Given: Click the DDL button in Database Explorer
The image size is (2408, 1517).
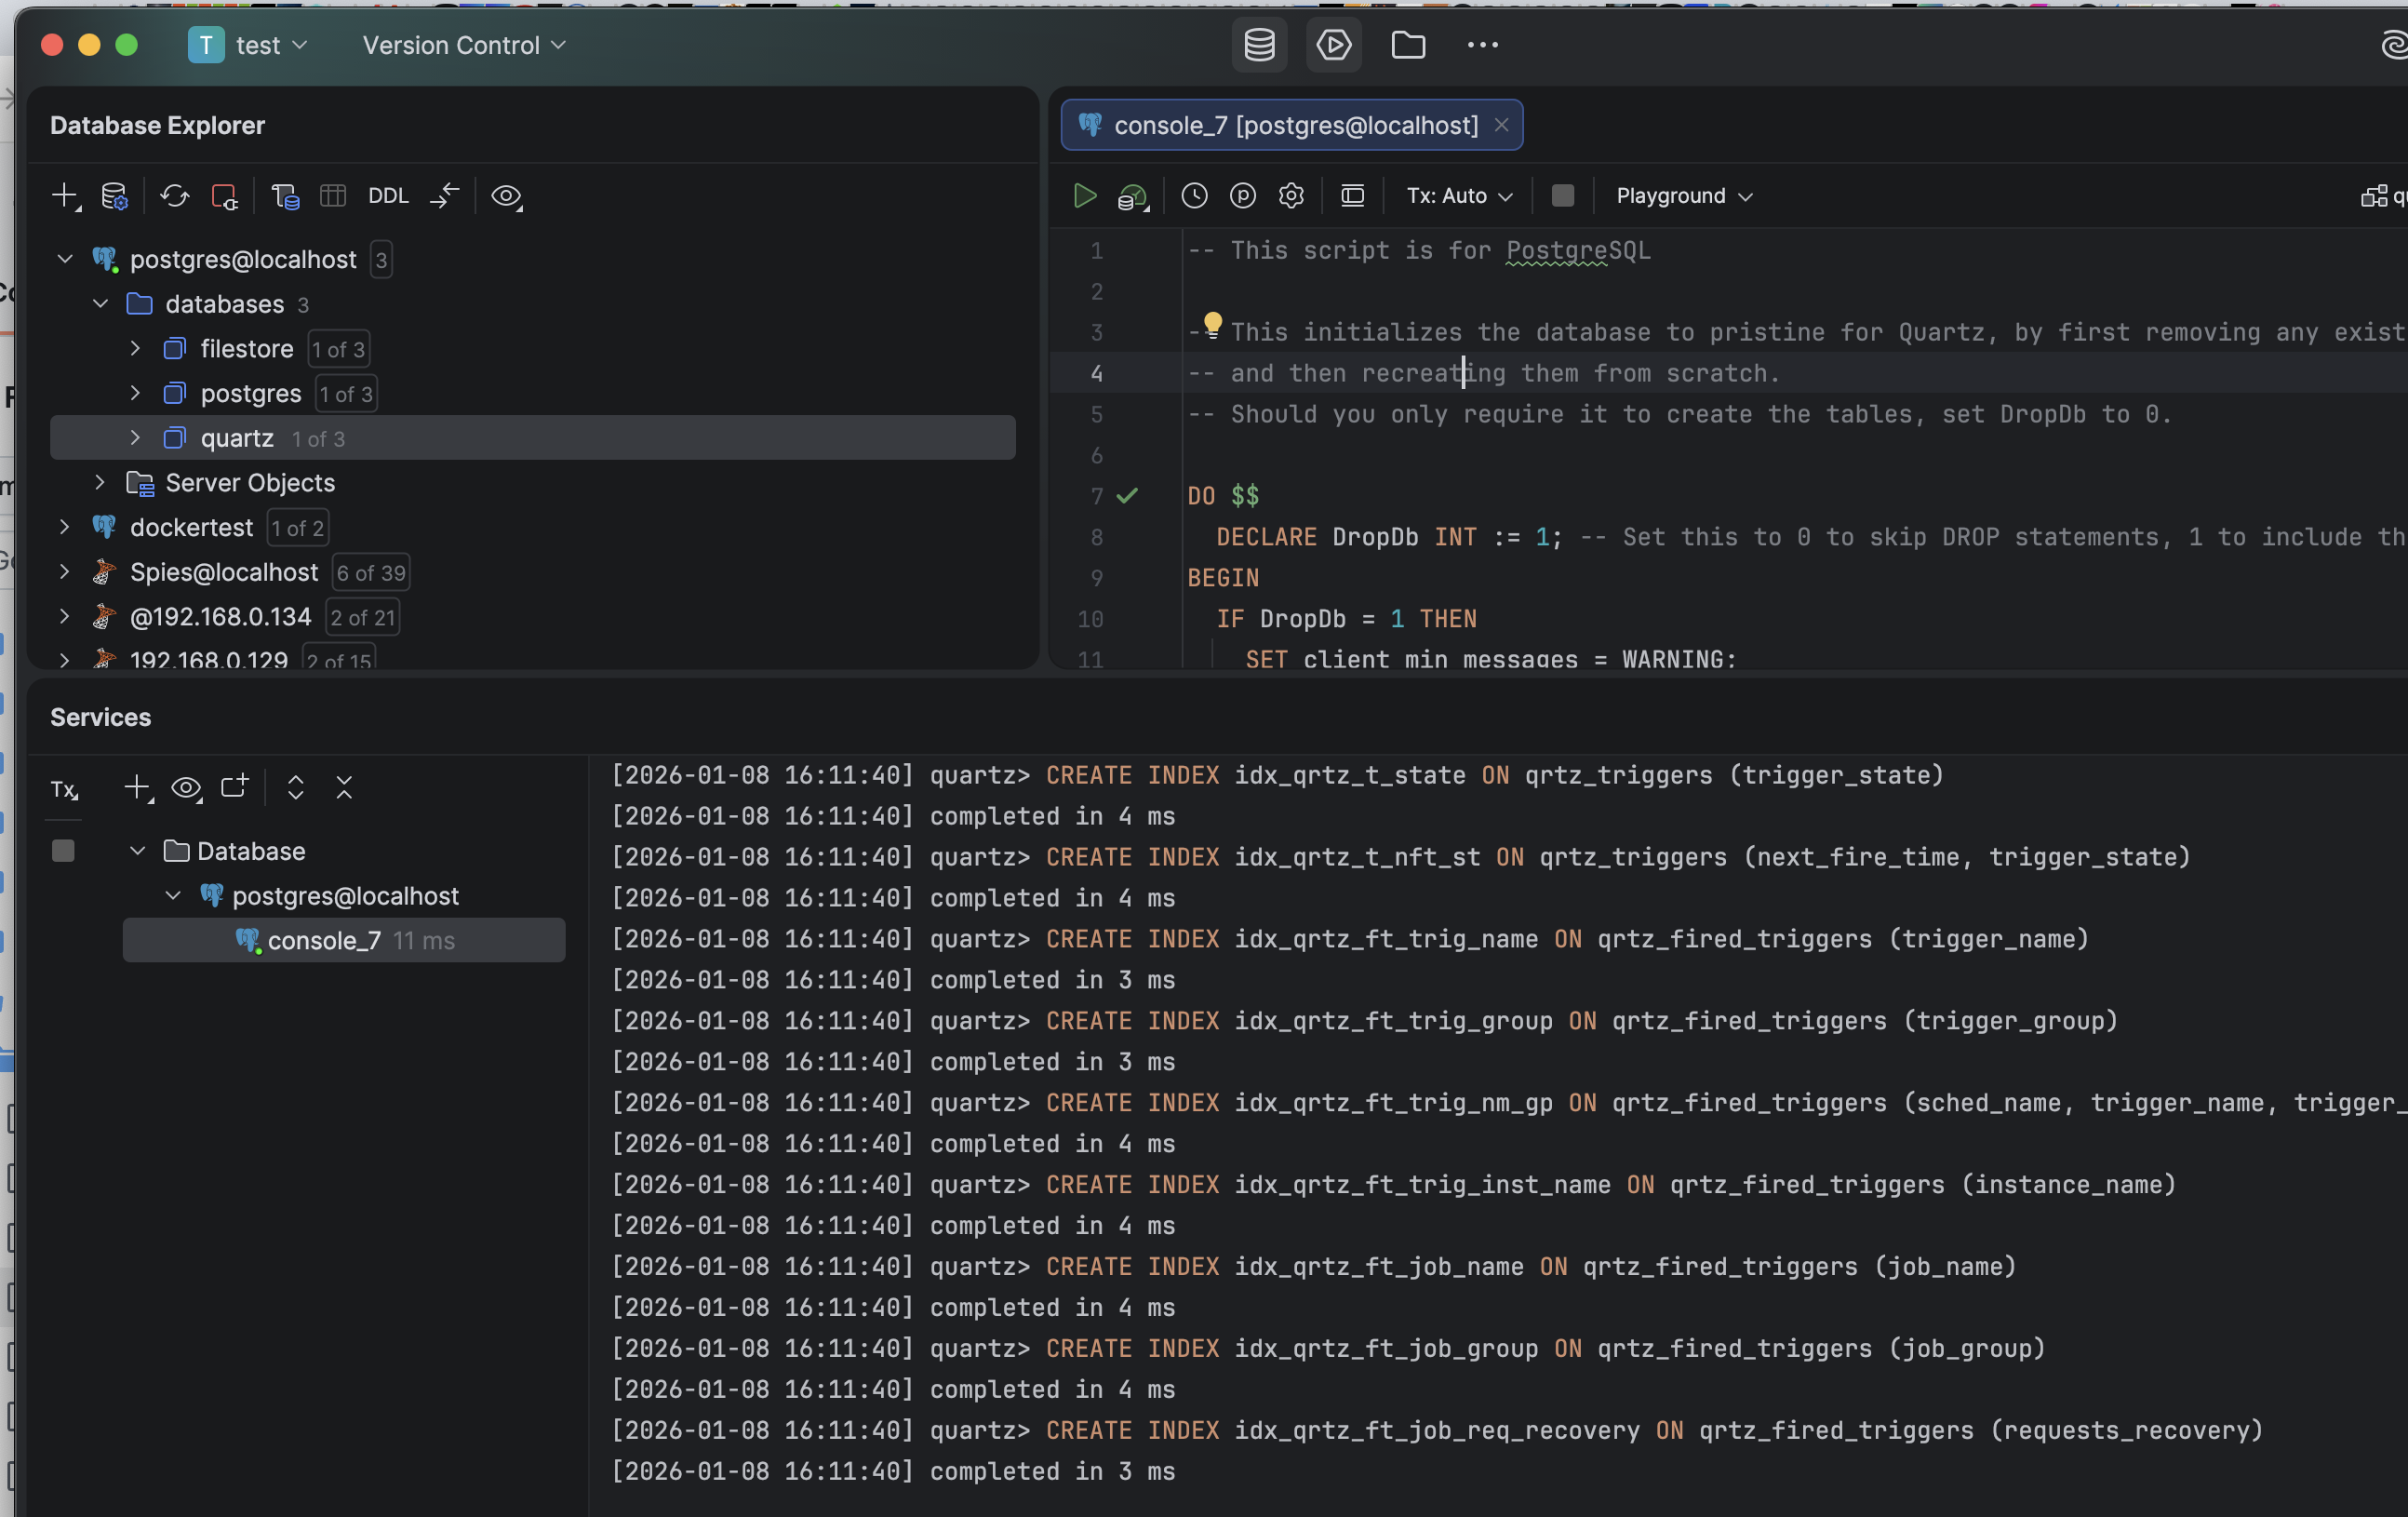Looking at the screenshot, I should pyautogui.click(x=388, y=196).
